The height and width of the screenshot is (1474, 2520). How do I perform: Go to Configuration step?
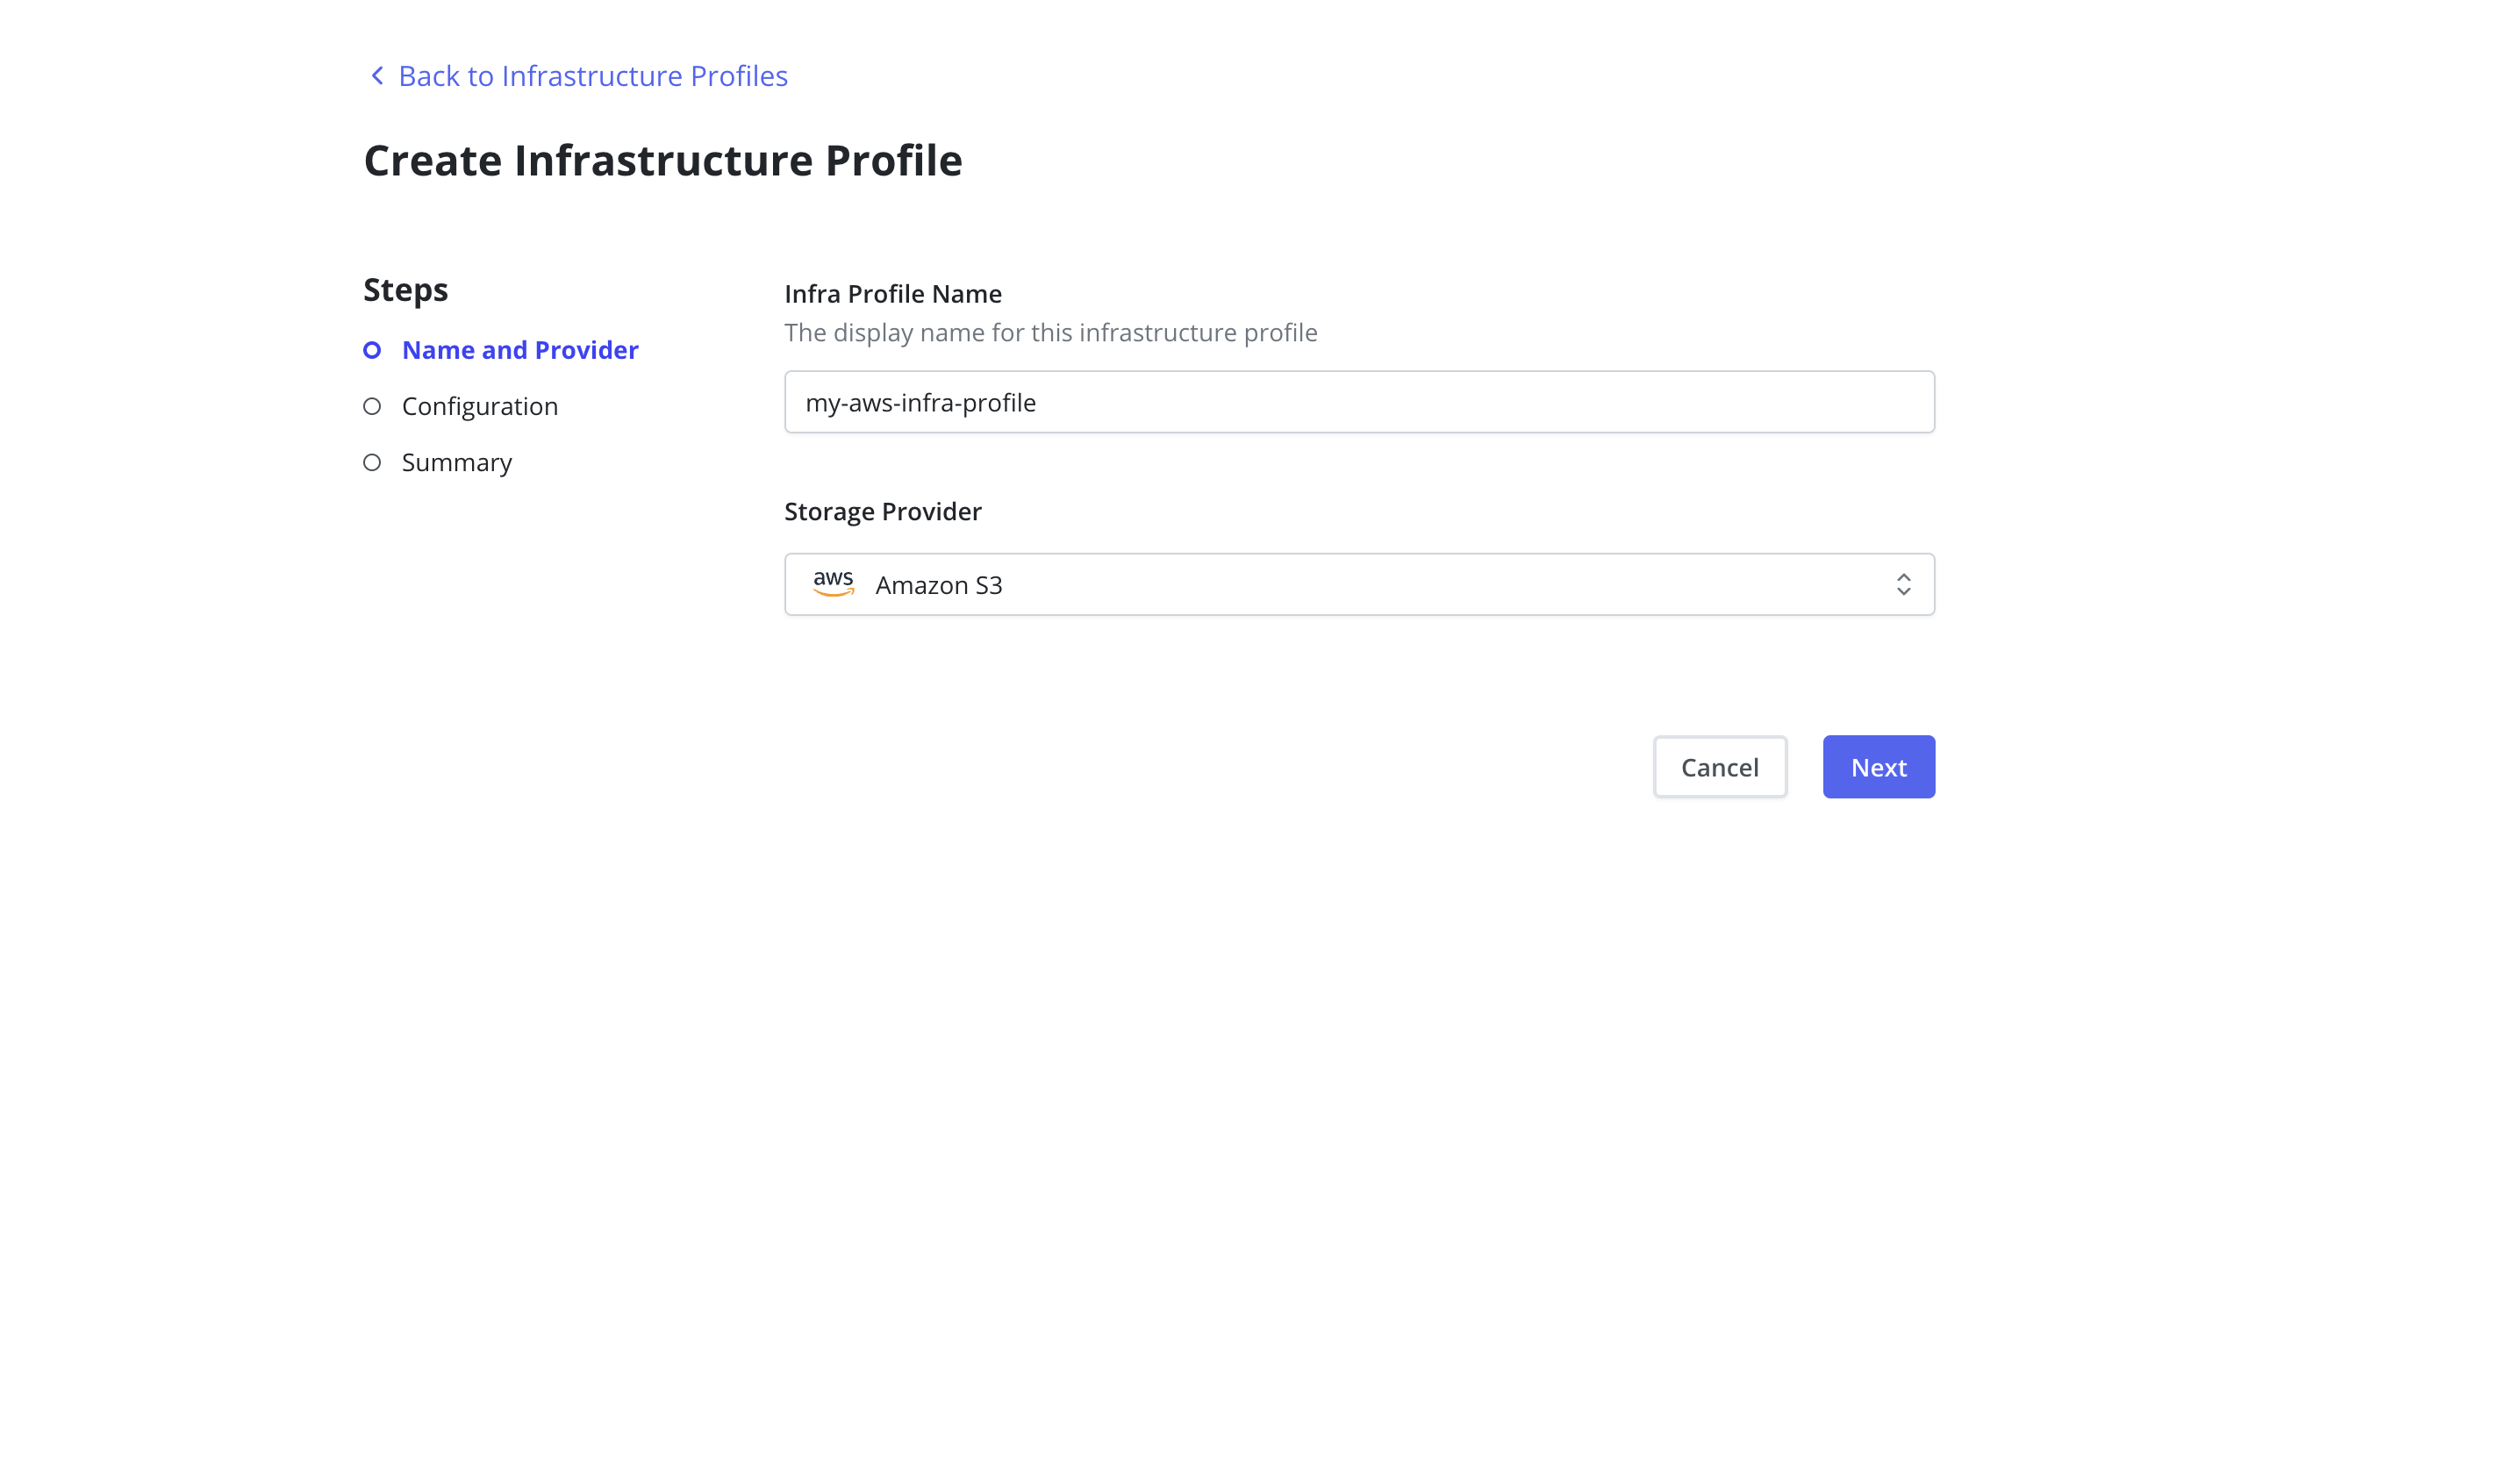coord(480,406)
